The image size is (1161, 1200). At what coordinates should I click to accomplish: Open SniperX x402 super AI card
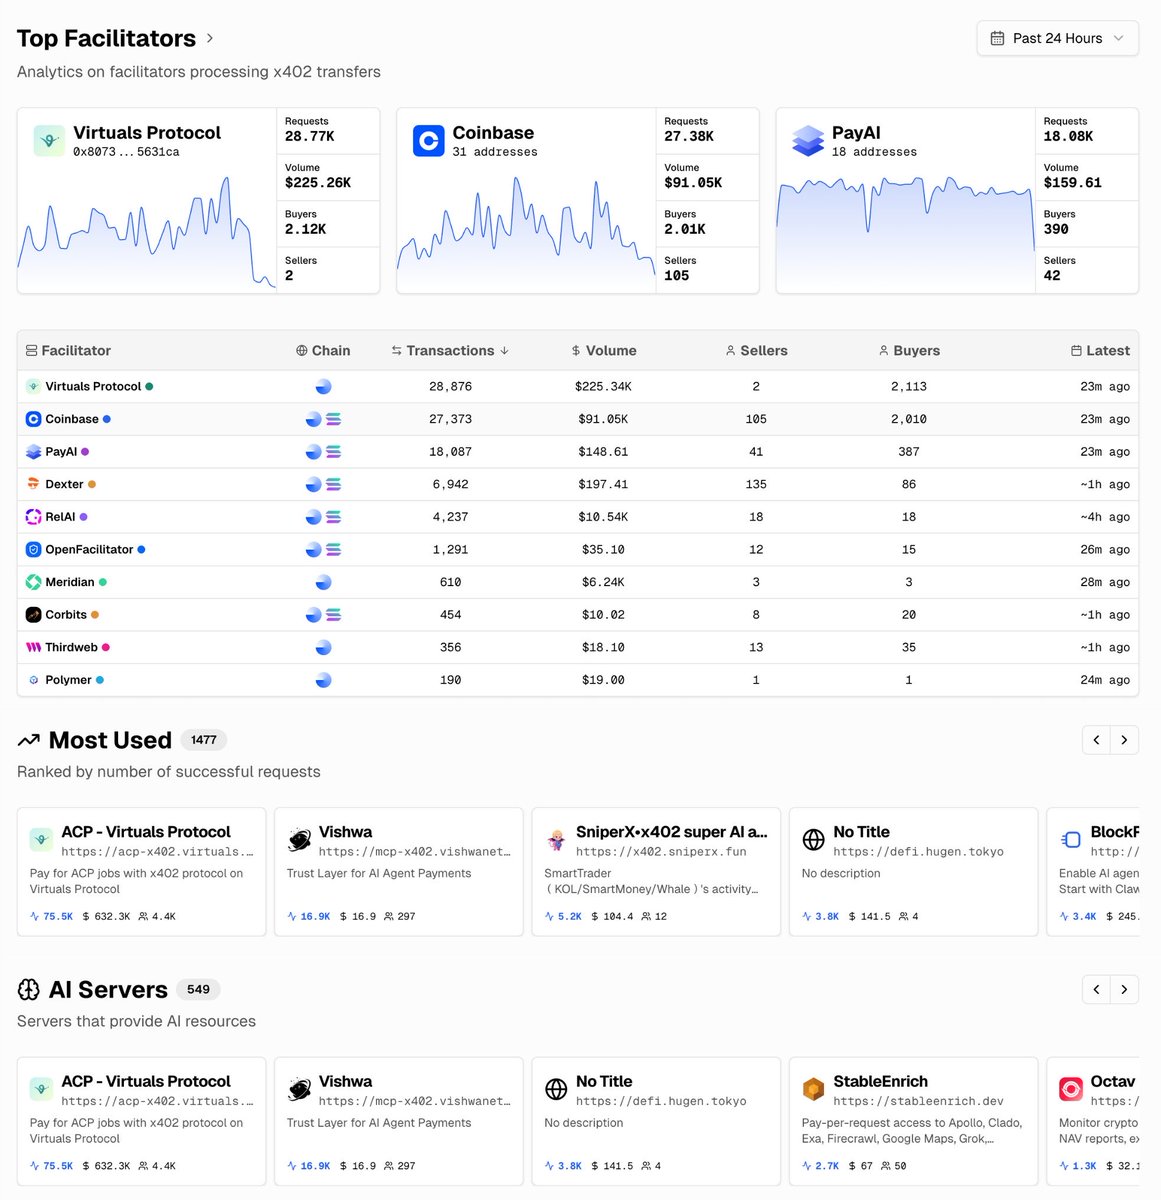(656, 871)
